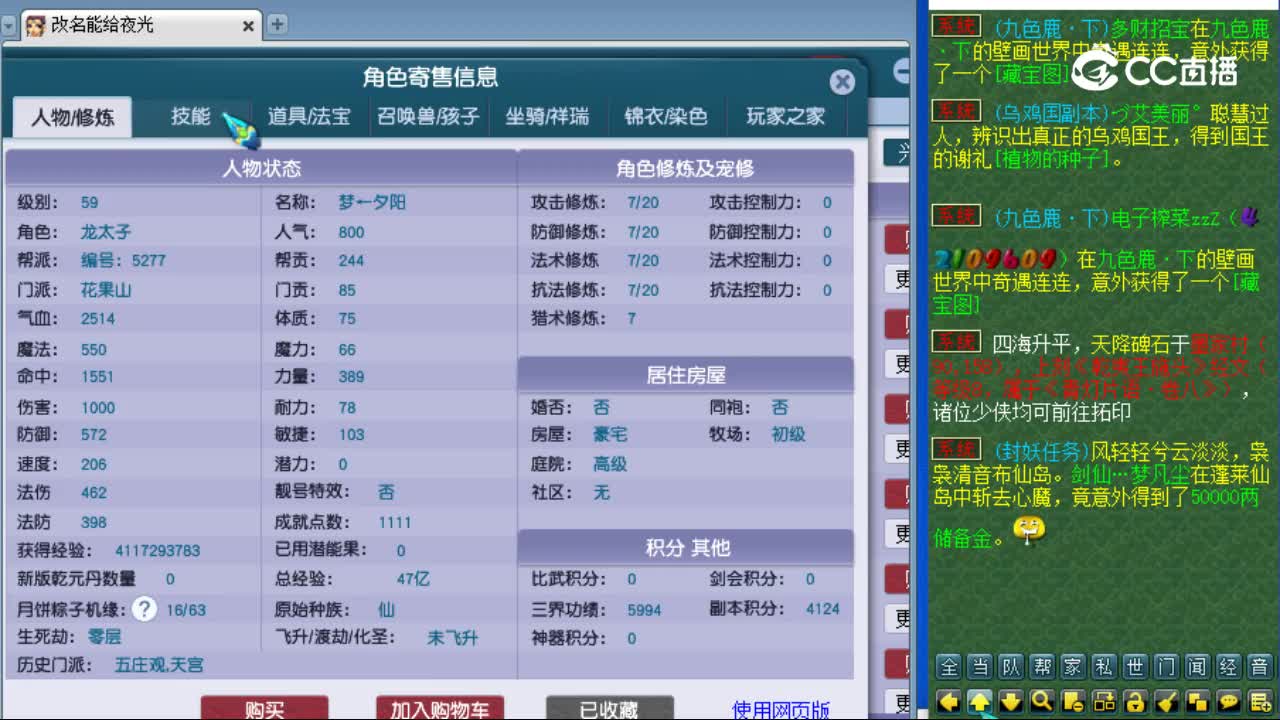Select the 队 team chat channel

tap(1011, 667)
